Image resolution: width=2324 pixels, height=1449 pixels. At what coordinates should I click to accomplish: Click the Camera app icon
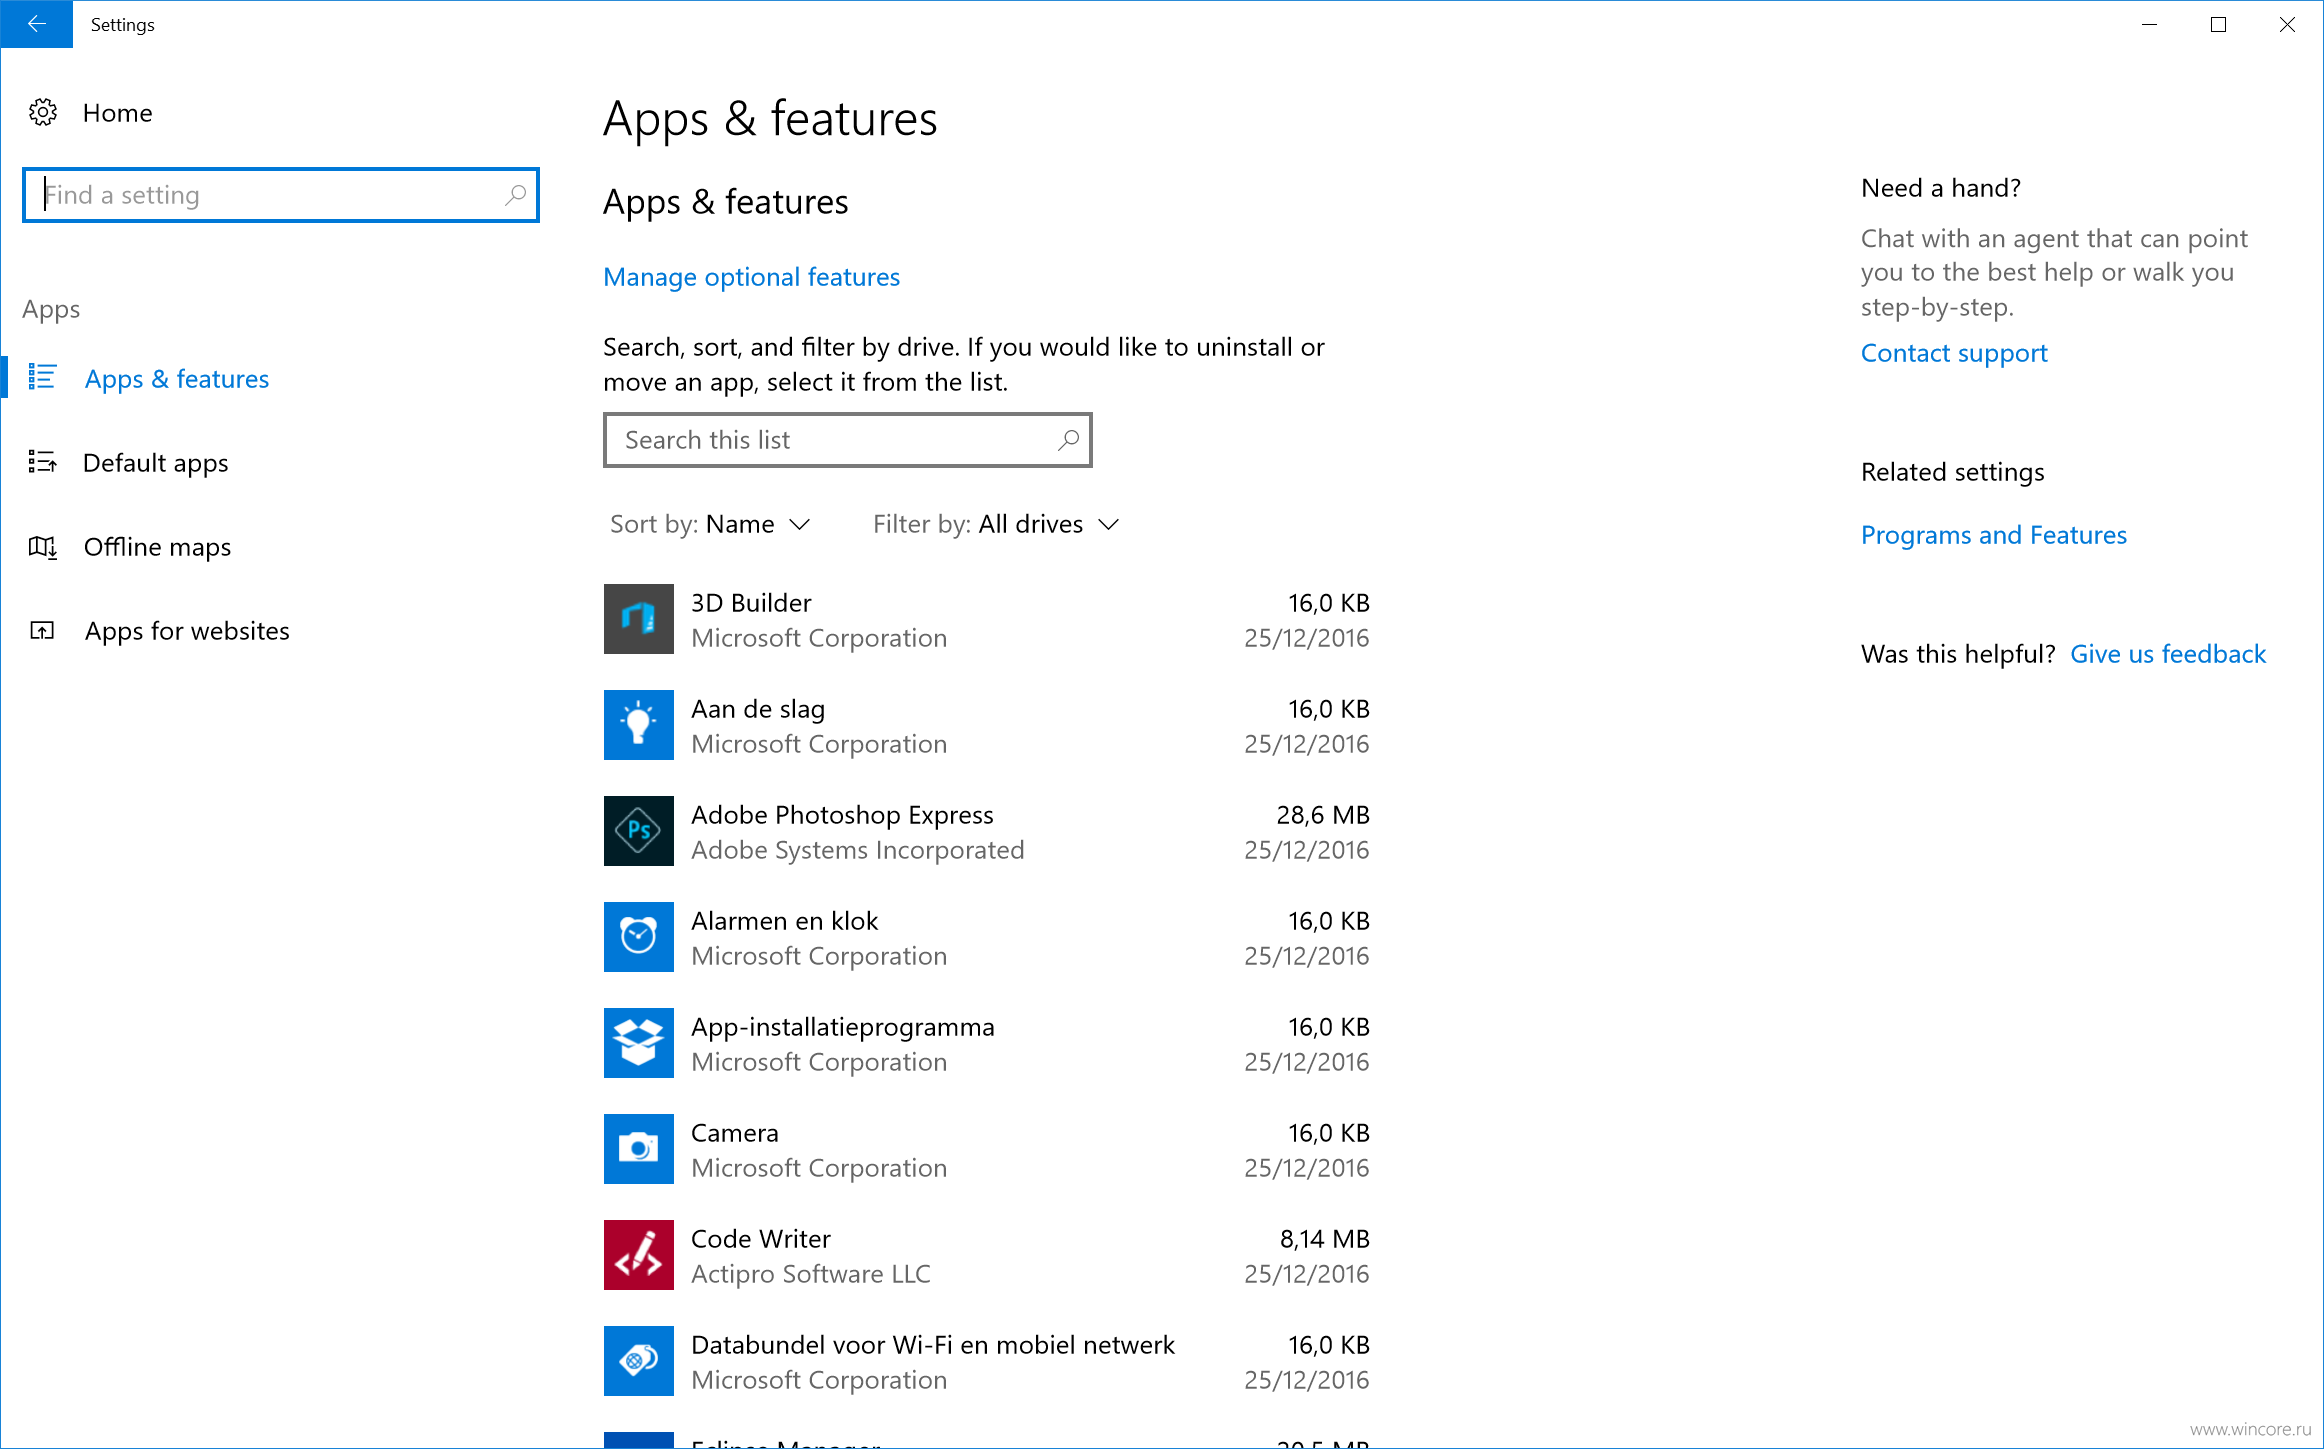[638, 1149]
